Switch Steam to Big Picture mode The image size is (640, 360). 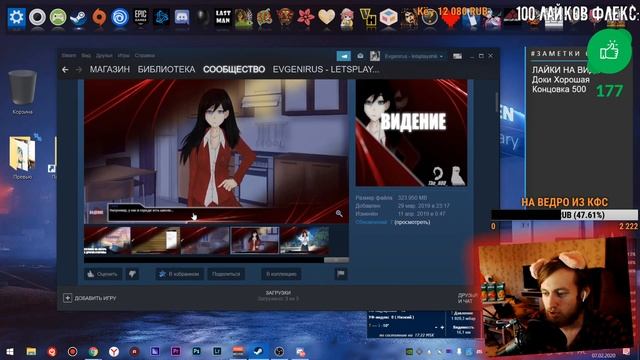tap(457, 56)
